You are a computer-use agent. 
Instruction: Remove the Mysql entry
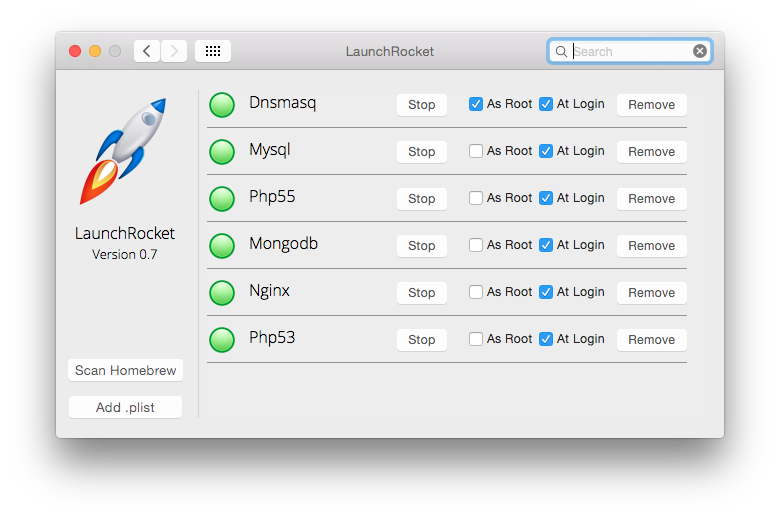(x=651, y=151)
